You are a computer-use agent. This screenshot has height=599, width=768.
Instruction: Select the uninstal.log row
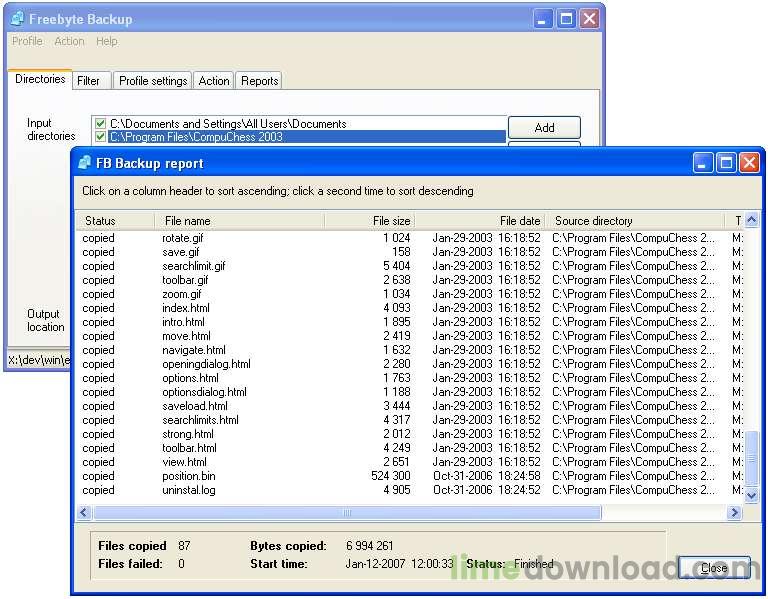410,490
